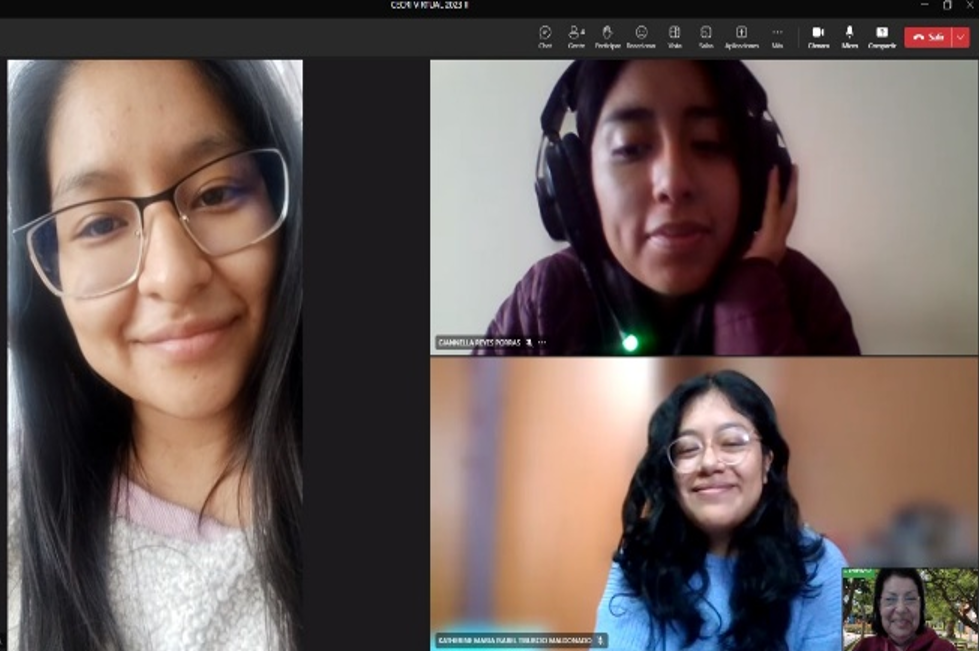Click the red Salir leave button
The height and width of the screenshot is (652, 979).
[927, 37]
